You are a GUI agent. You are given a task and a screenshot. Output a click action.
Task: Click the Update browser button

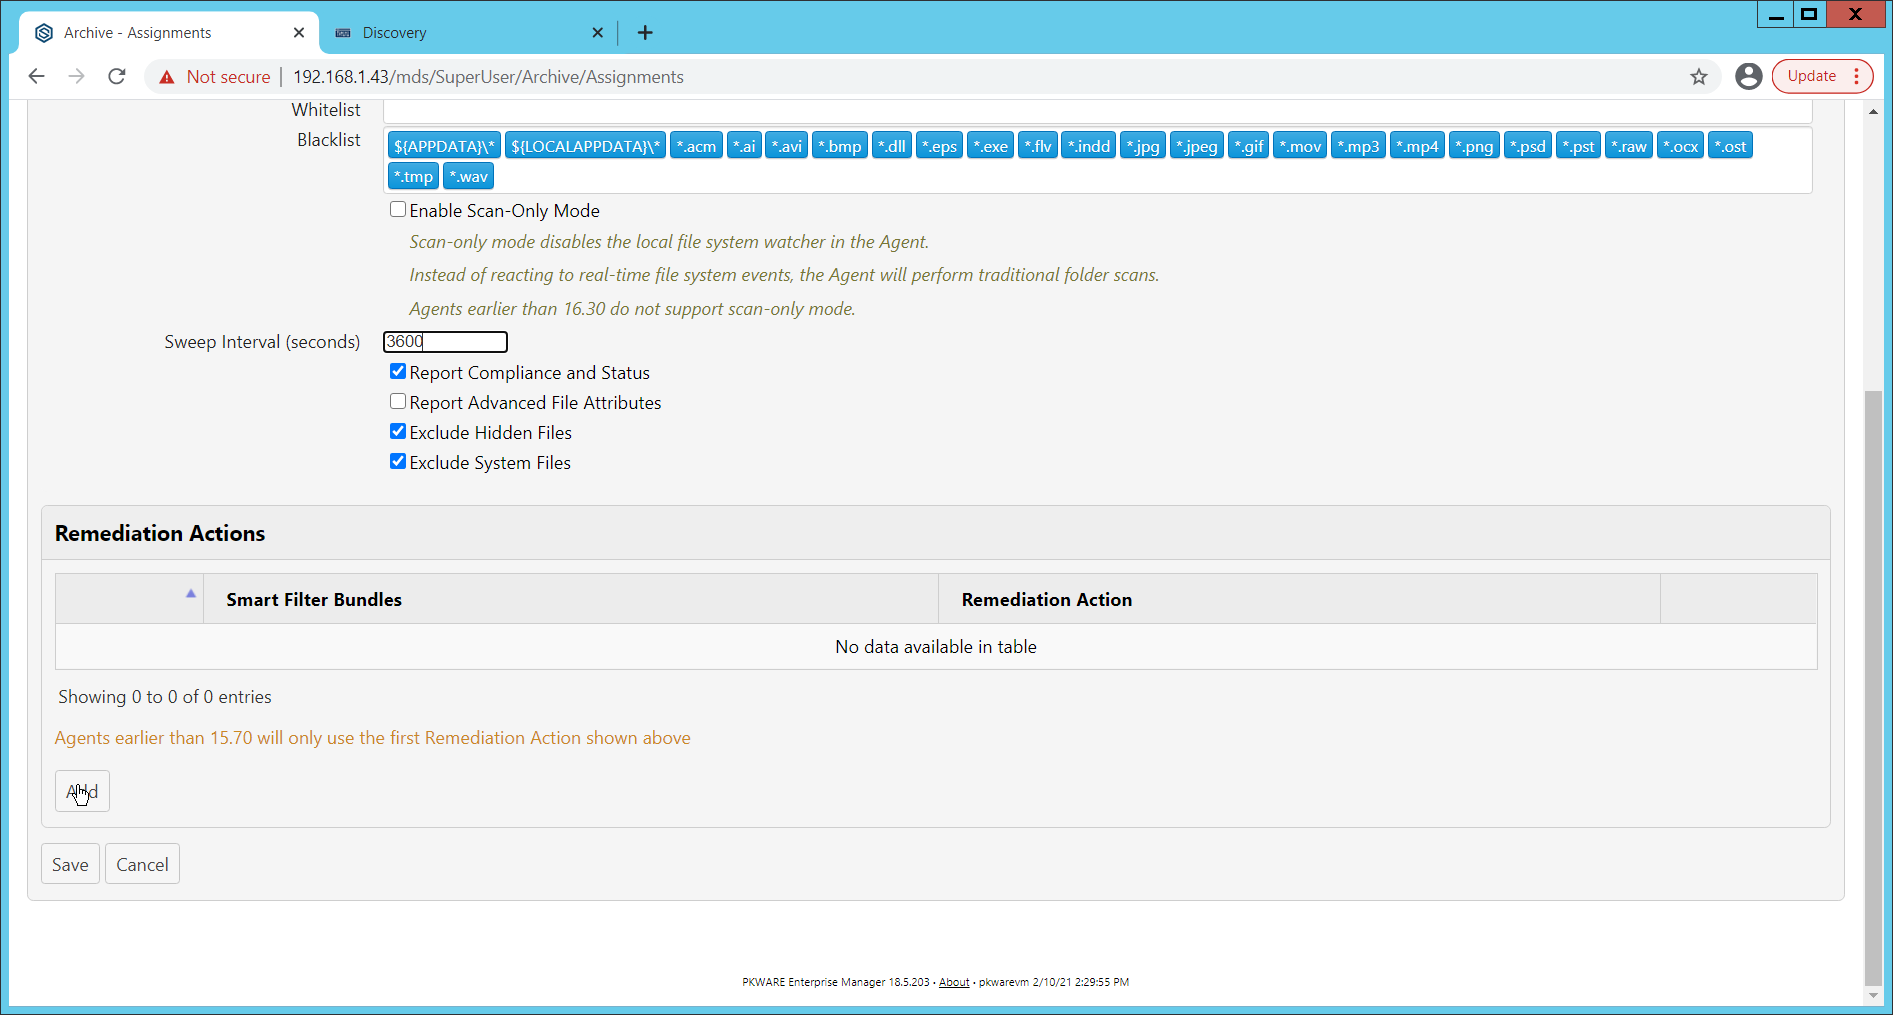[x=1812, y=76]
